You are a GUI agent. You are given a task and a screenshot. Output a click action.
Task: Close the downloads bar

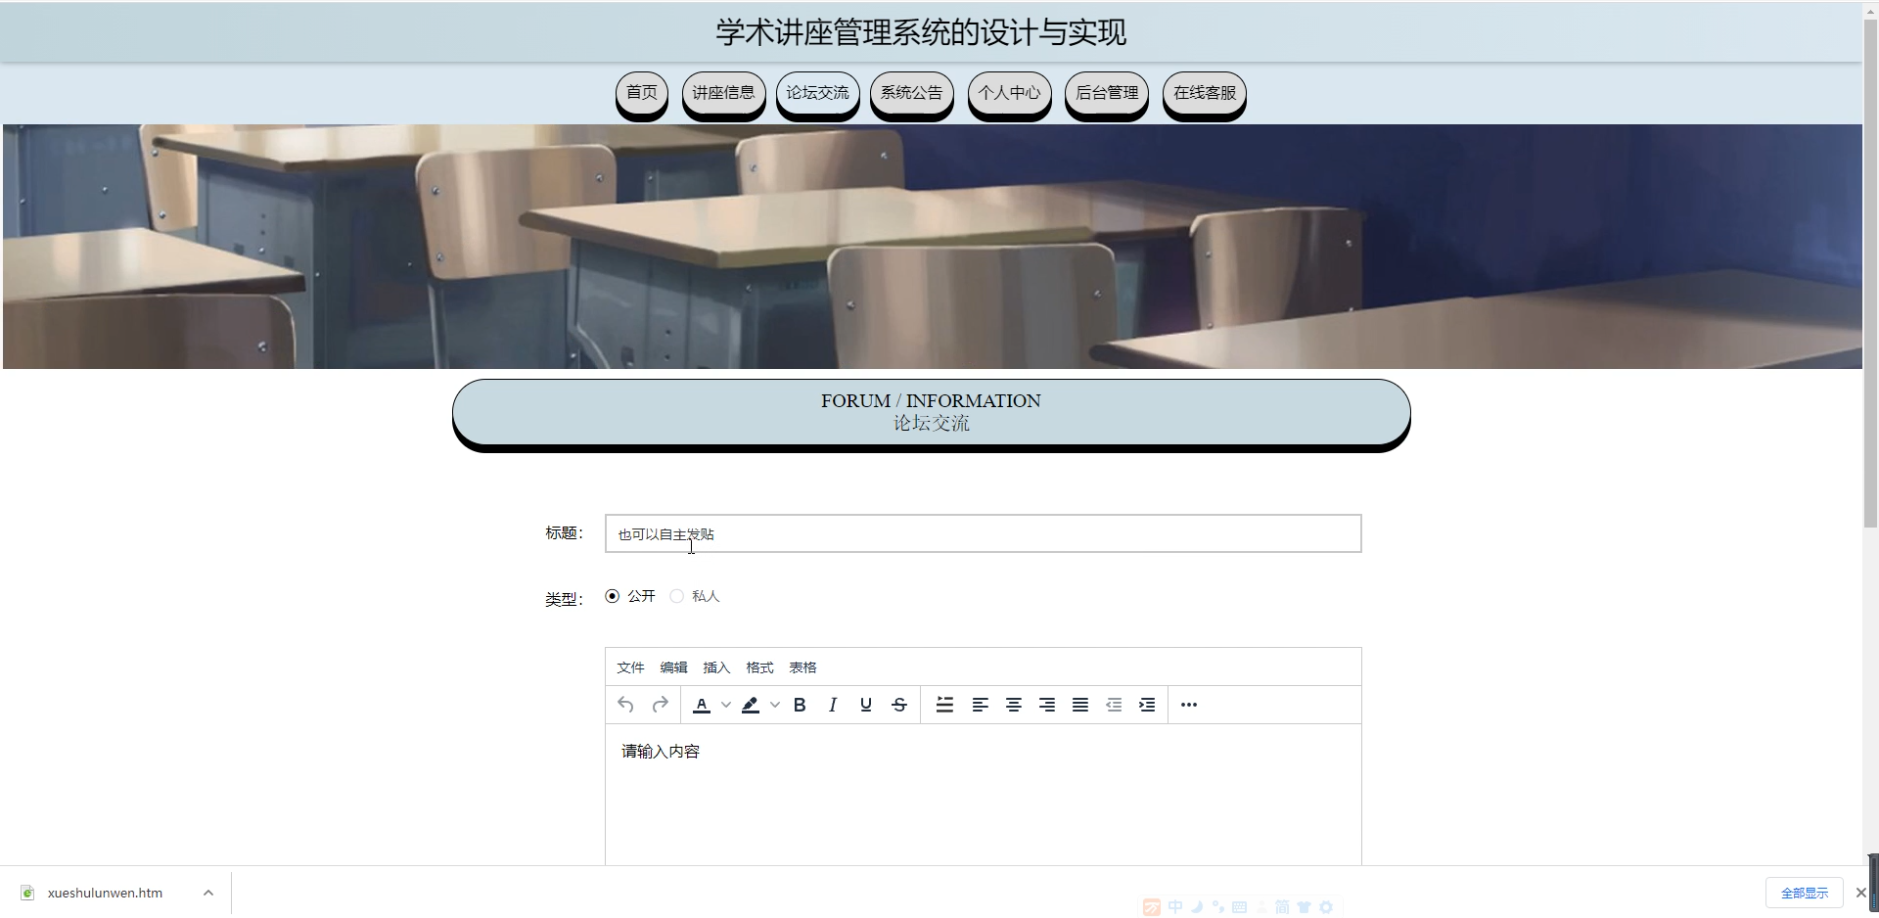tap(1861, 893)
